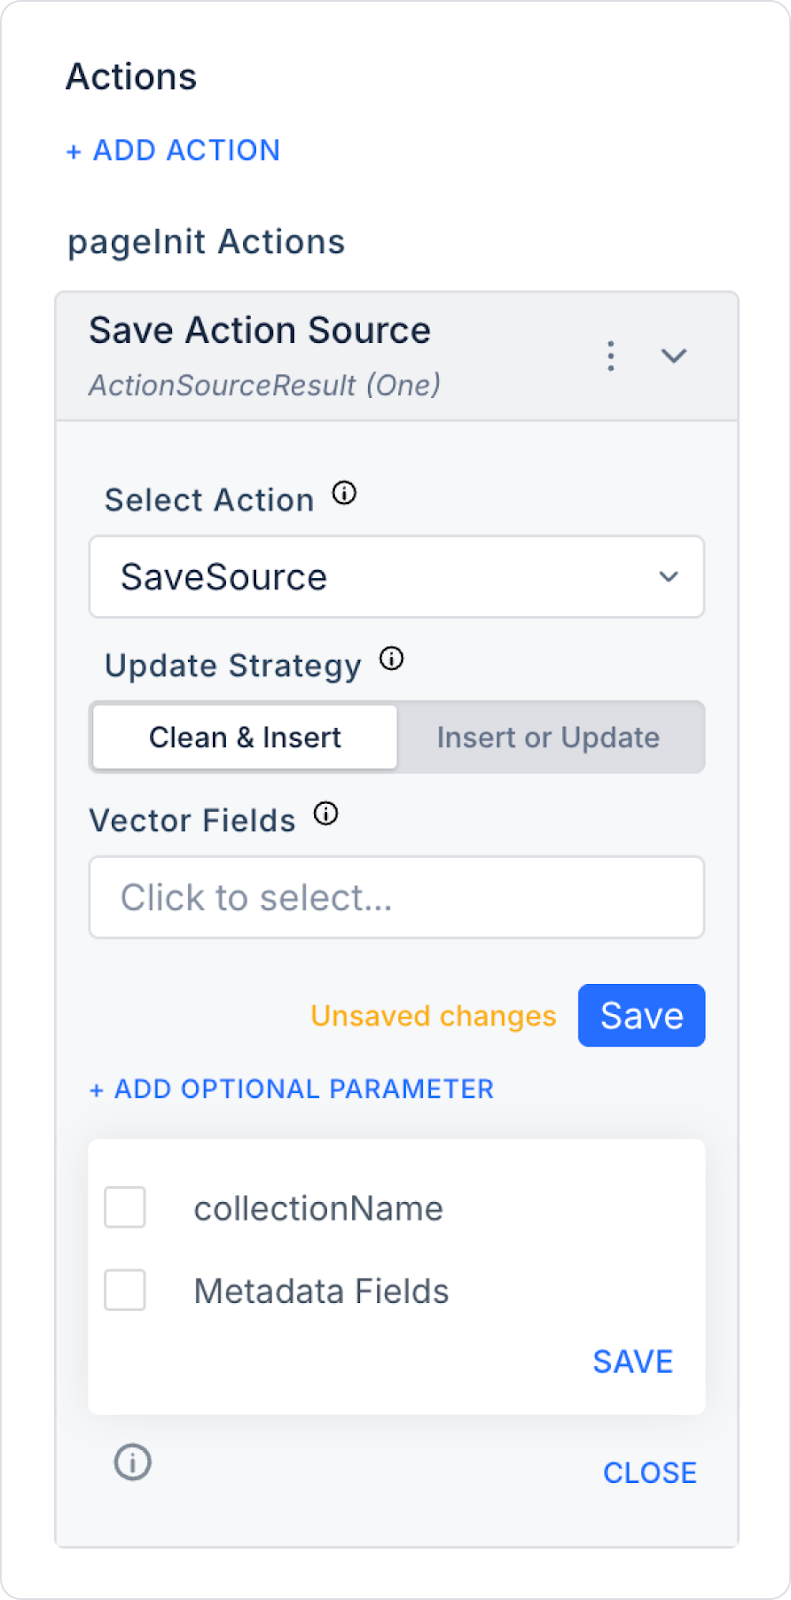Enable the Metadata Fields checkbox
791x1600 pixels.
(125, 1290)
